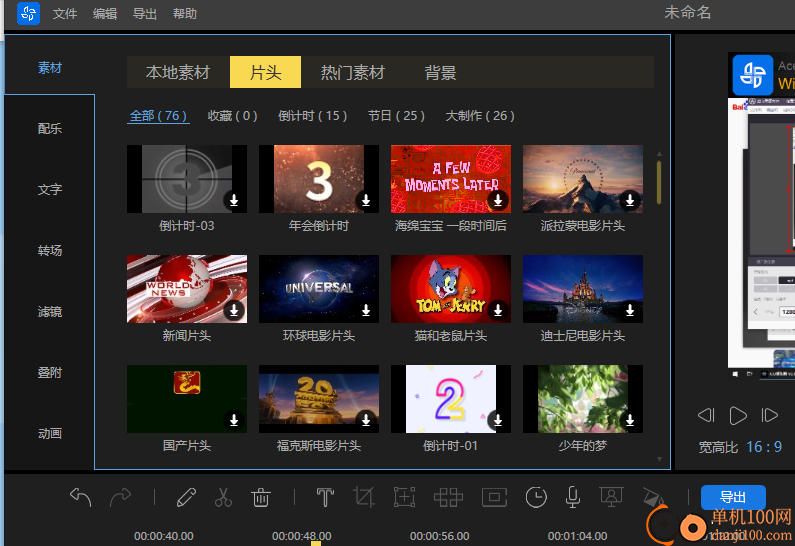795x546 pixels.
Task: Change the 16:9 aspect ratio setting
Action: (764, 447)
